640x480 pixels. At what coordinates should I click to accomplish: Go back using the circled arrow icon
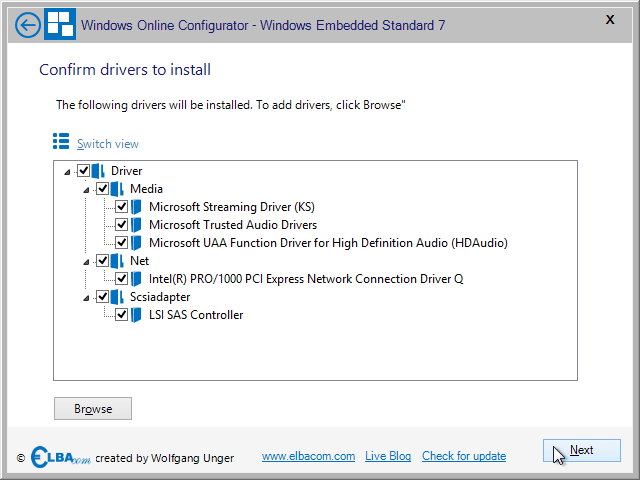[28, 25]
